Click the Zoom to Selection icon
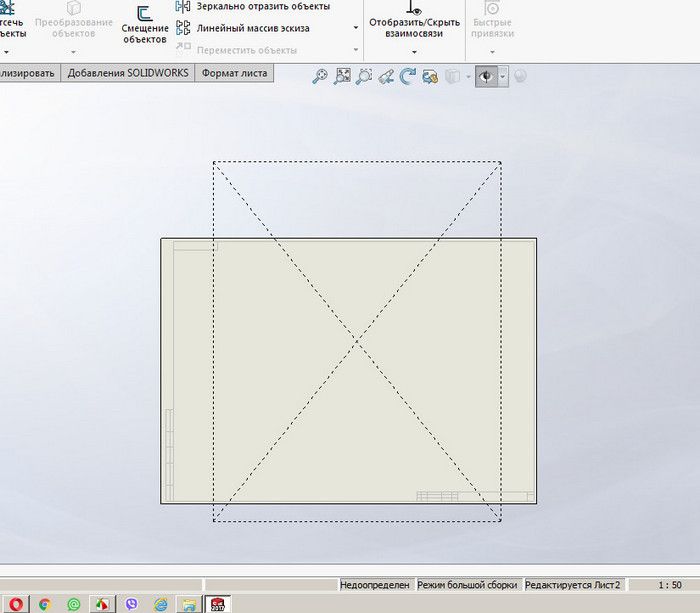 click(x=364, y=76)
